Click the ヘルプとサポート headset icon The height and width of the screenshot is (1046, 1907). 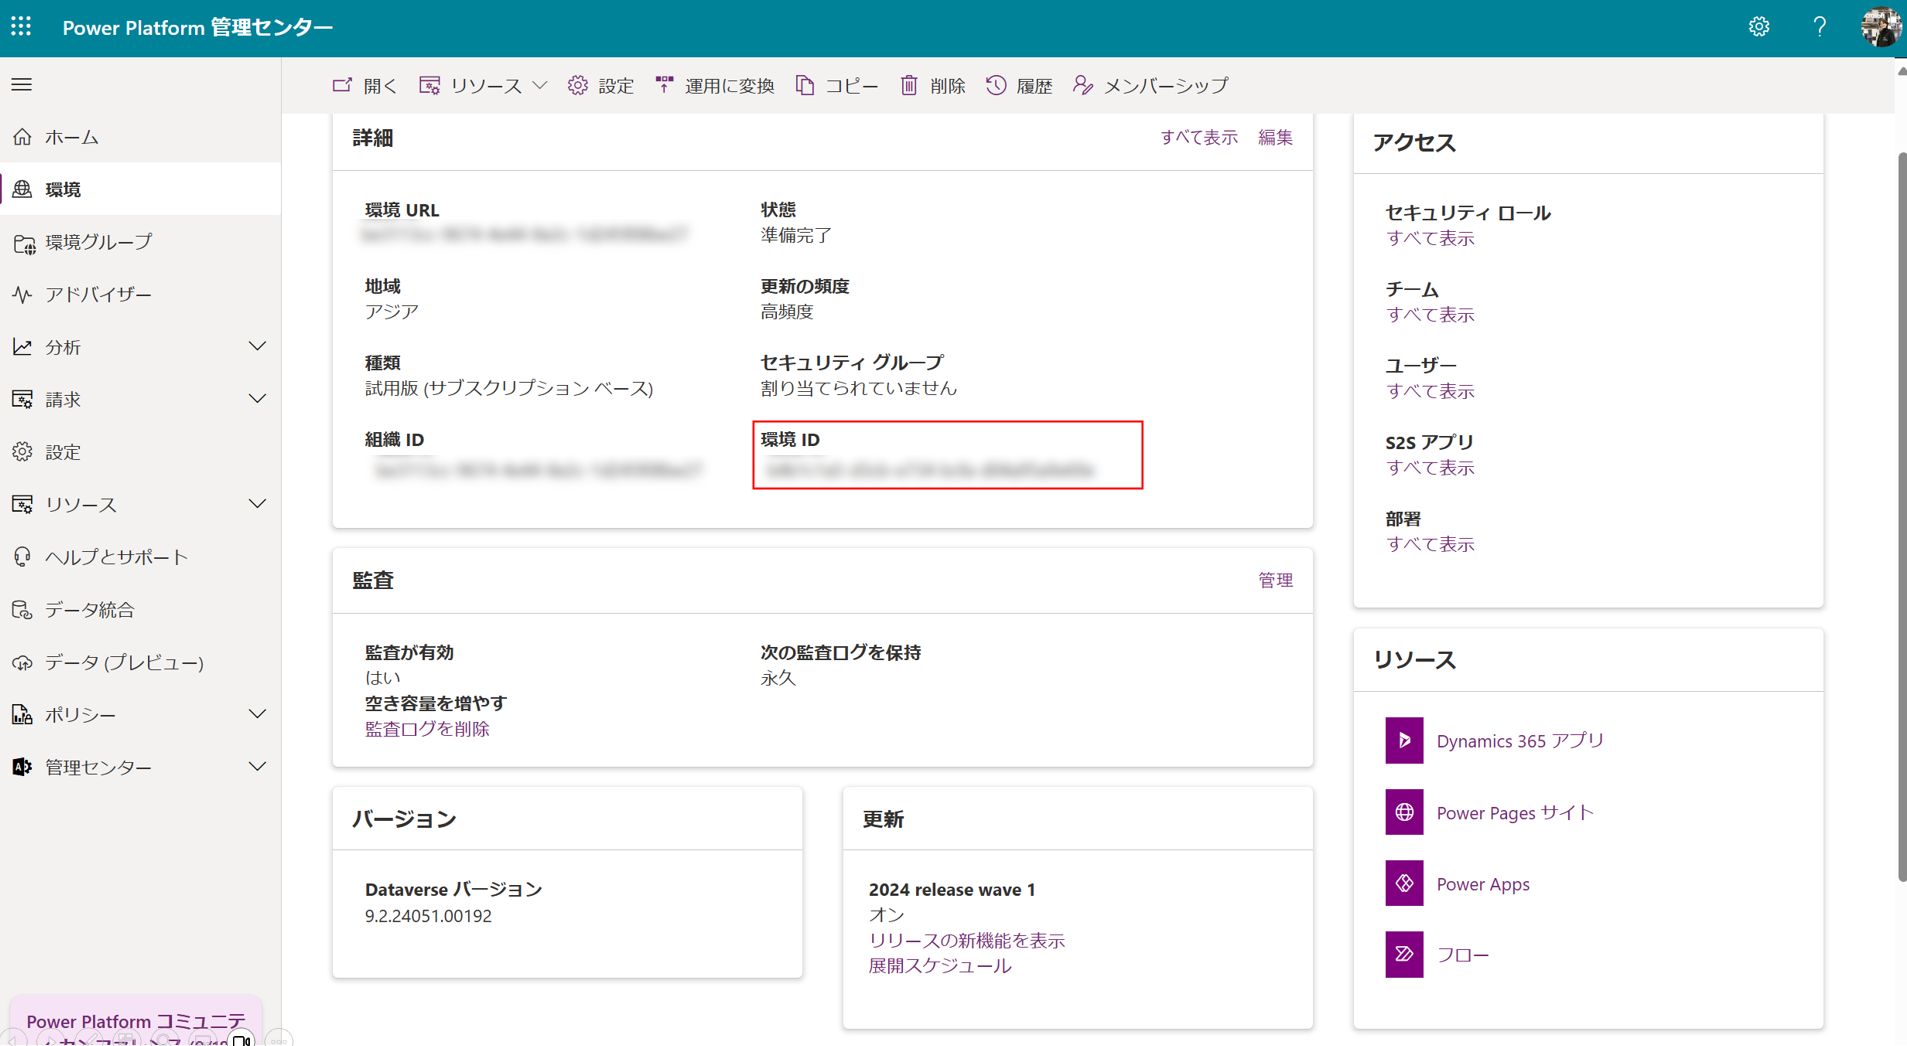(22, 557)
